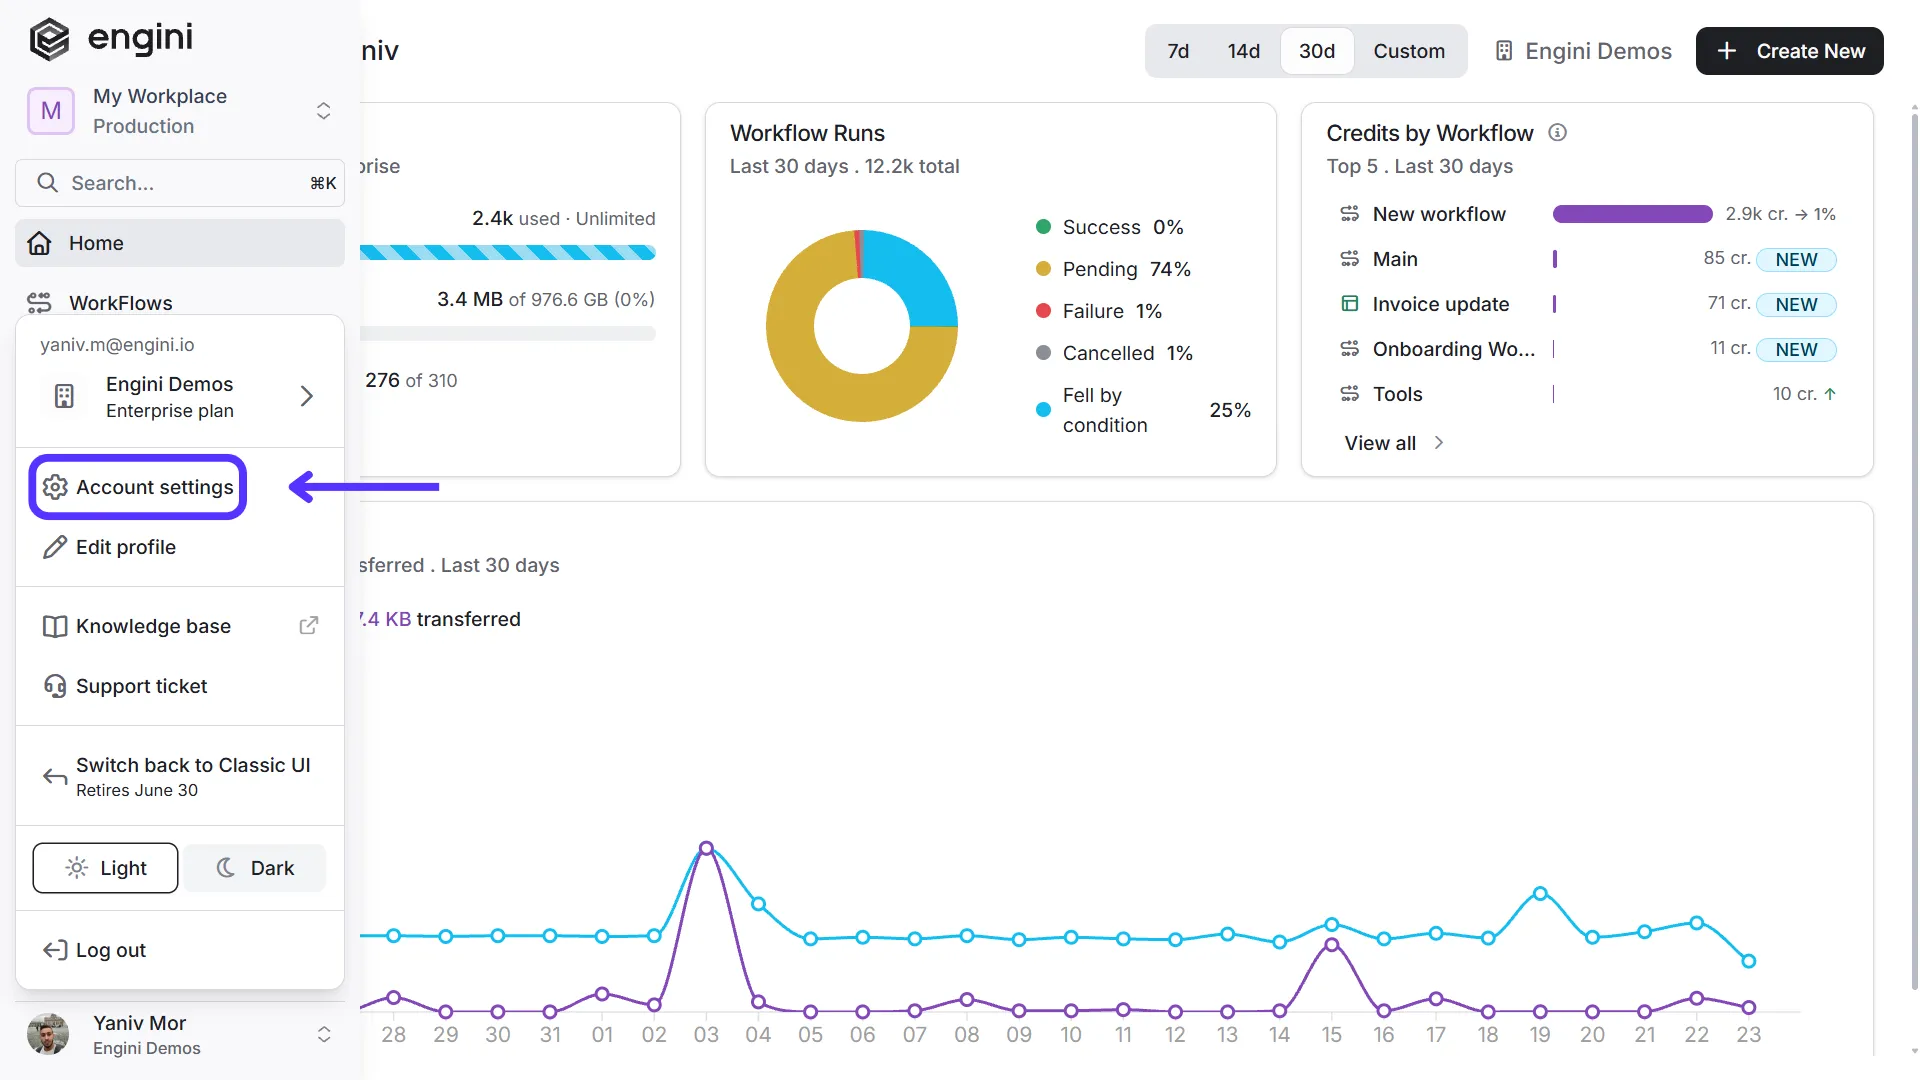The height and width of the screenshot is (1080, 1920).
Task: Select the Custom time range
Action: pos(1409,51)
